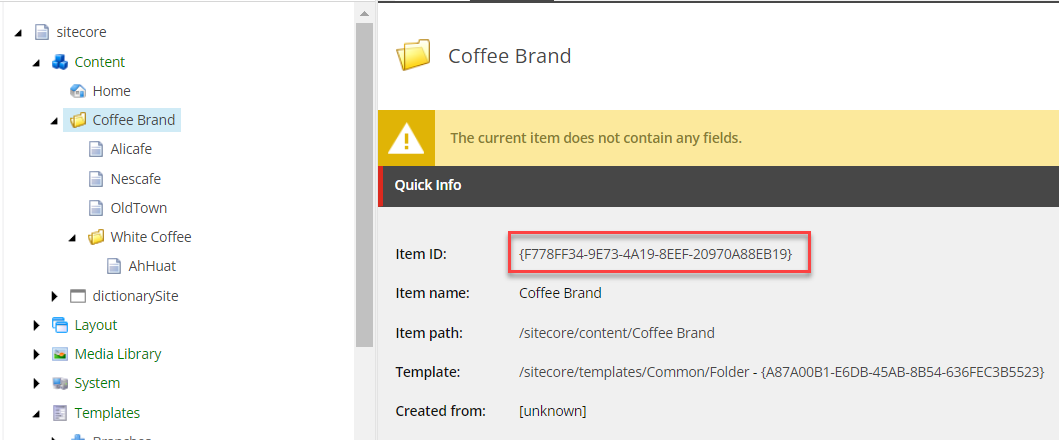Viewport: 1059px width, 440px height.
Task: Click the Template path link
Action: pos(782,372)
